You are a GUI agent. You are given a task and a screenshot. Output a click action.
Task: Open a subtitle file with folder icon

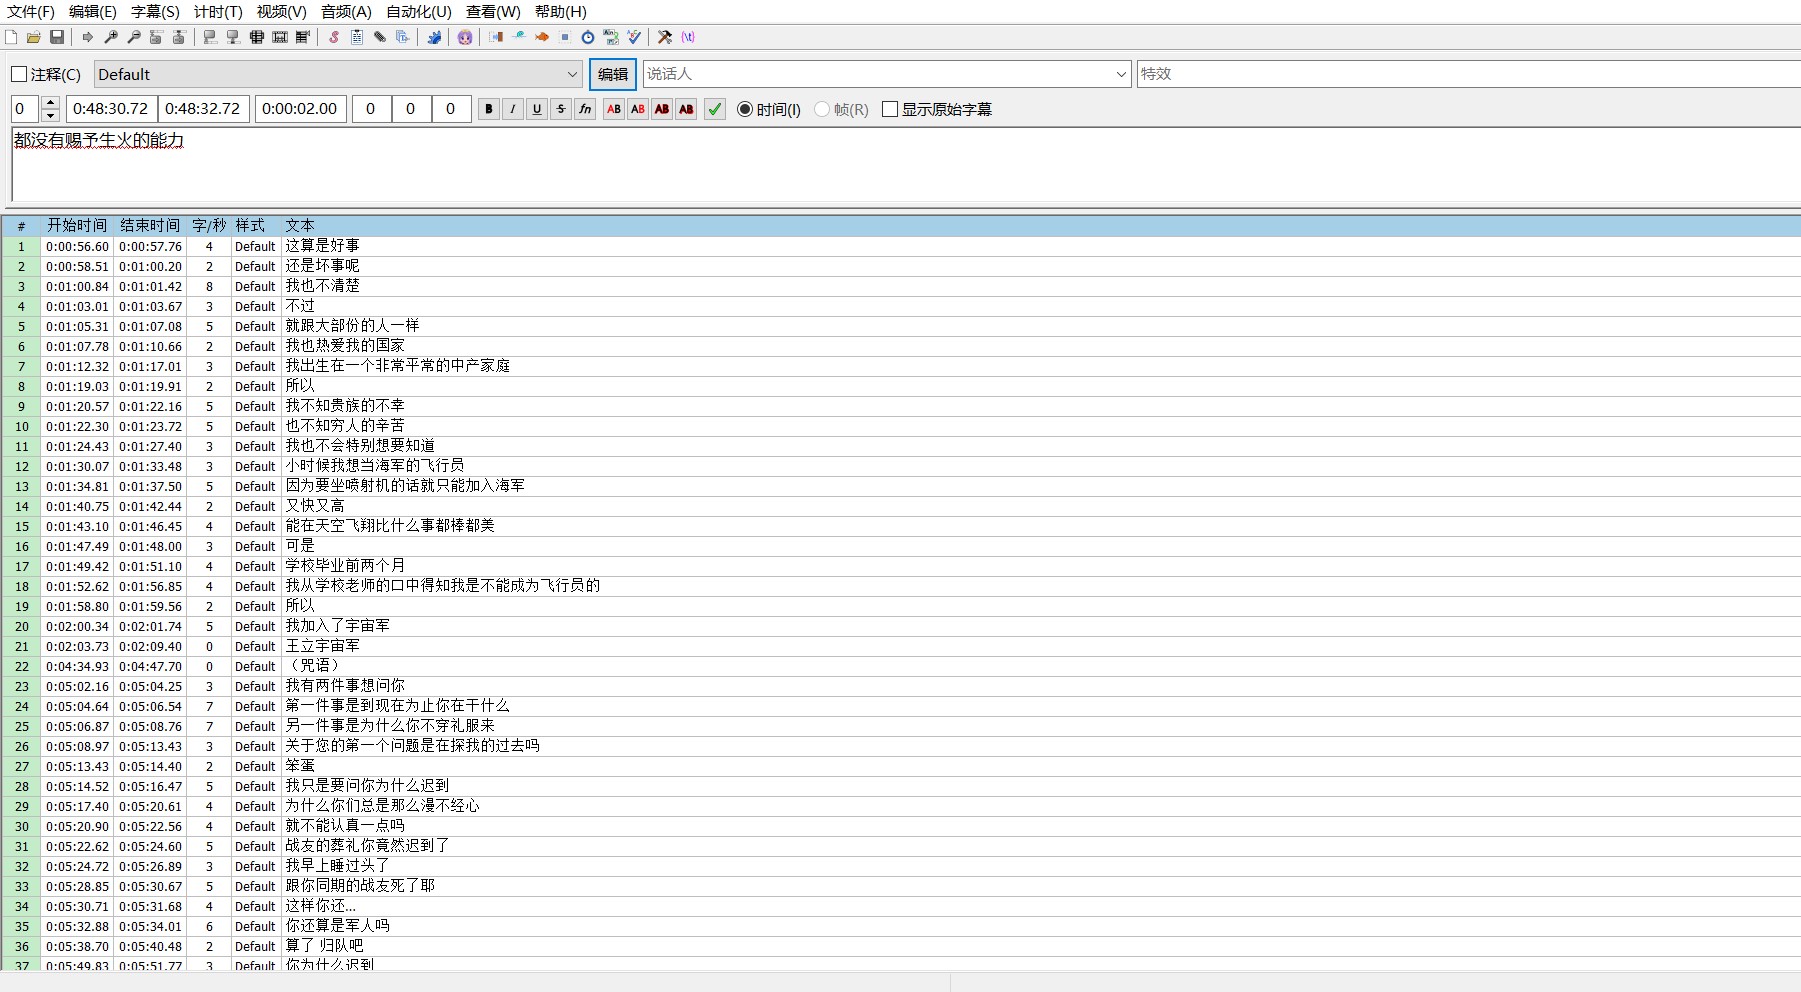[34, 37]
